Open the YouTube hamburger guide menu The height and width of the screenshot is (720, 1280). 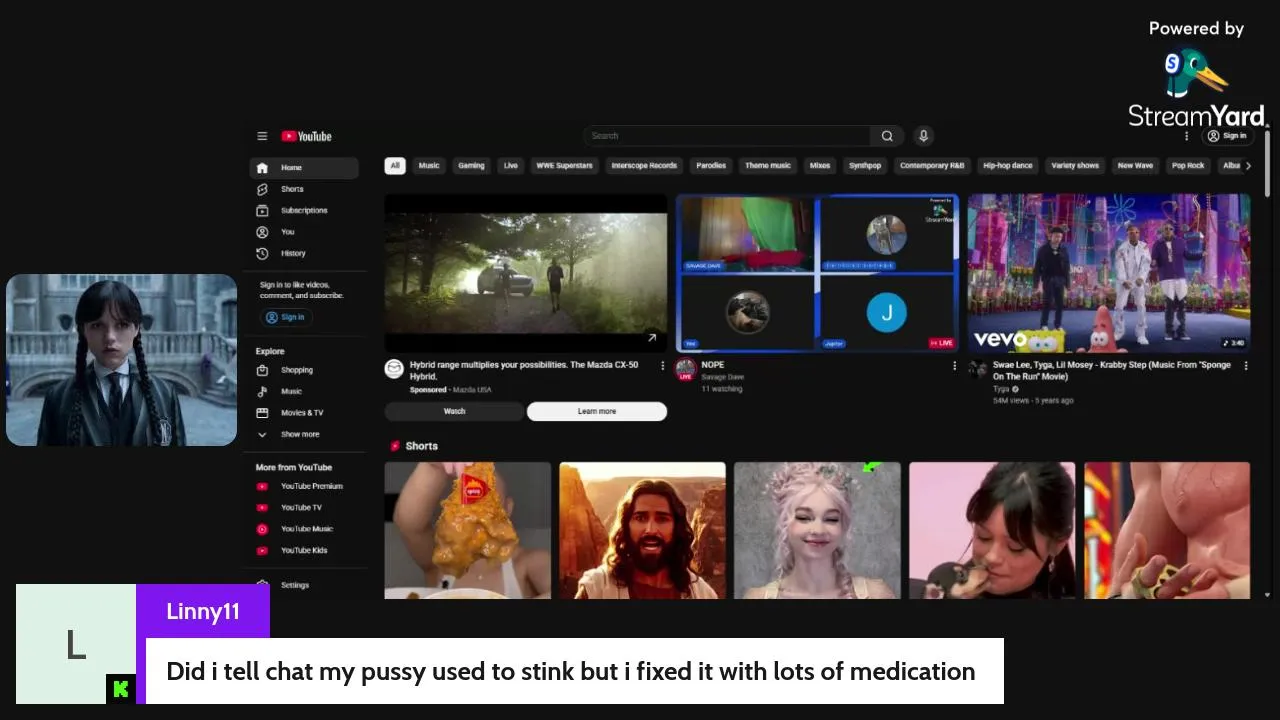click(262, 136)
